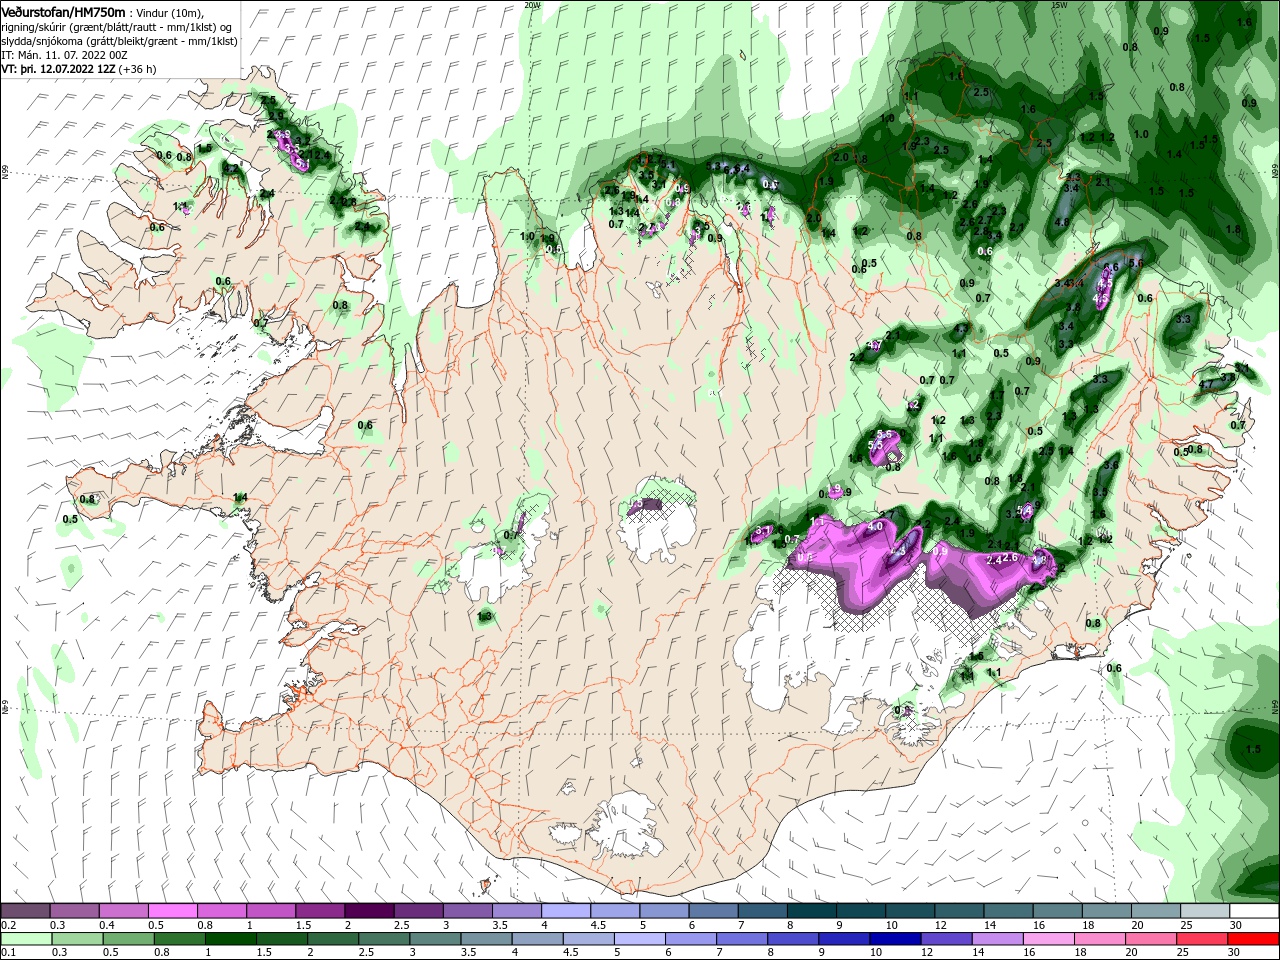
Task: Click the 'VT: þri. 12.07.2022 12Z' valid time
Action: [58, 69]
